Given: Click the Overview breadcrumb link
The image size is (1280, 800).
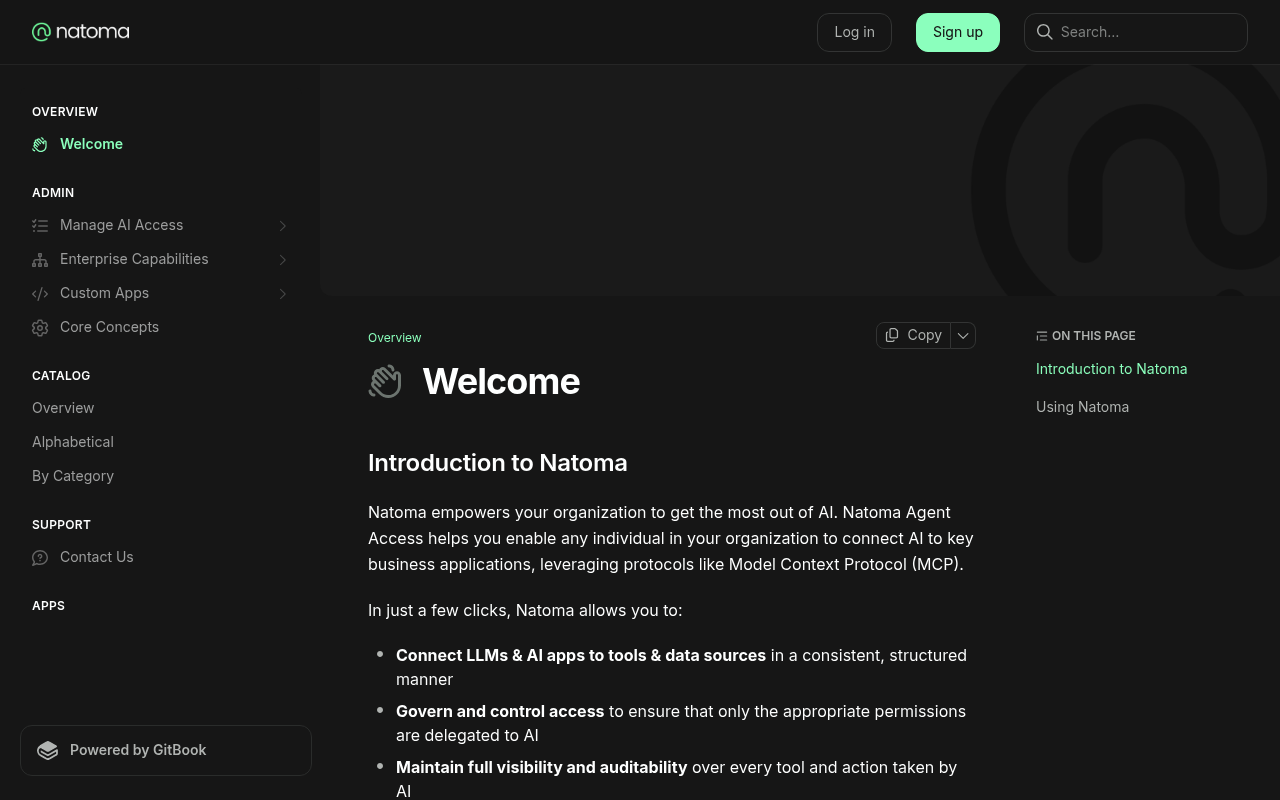Looking at the screenshot, I should [394, 338].
